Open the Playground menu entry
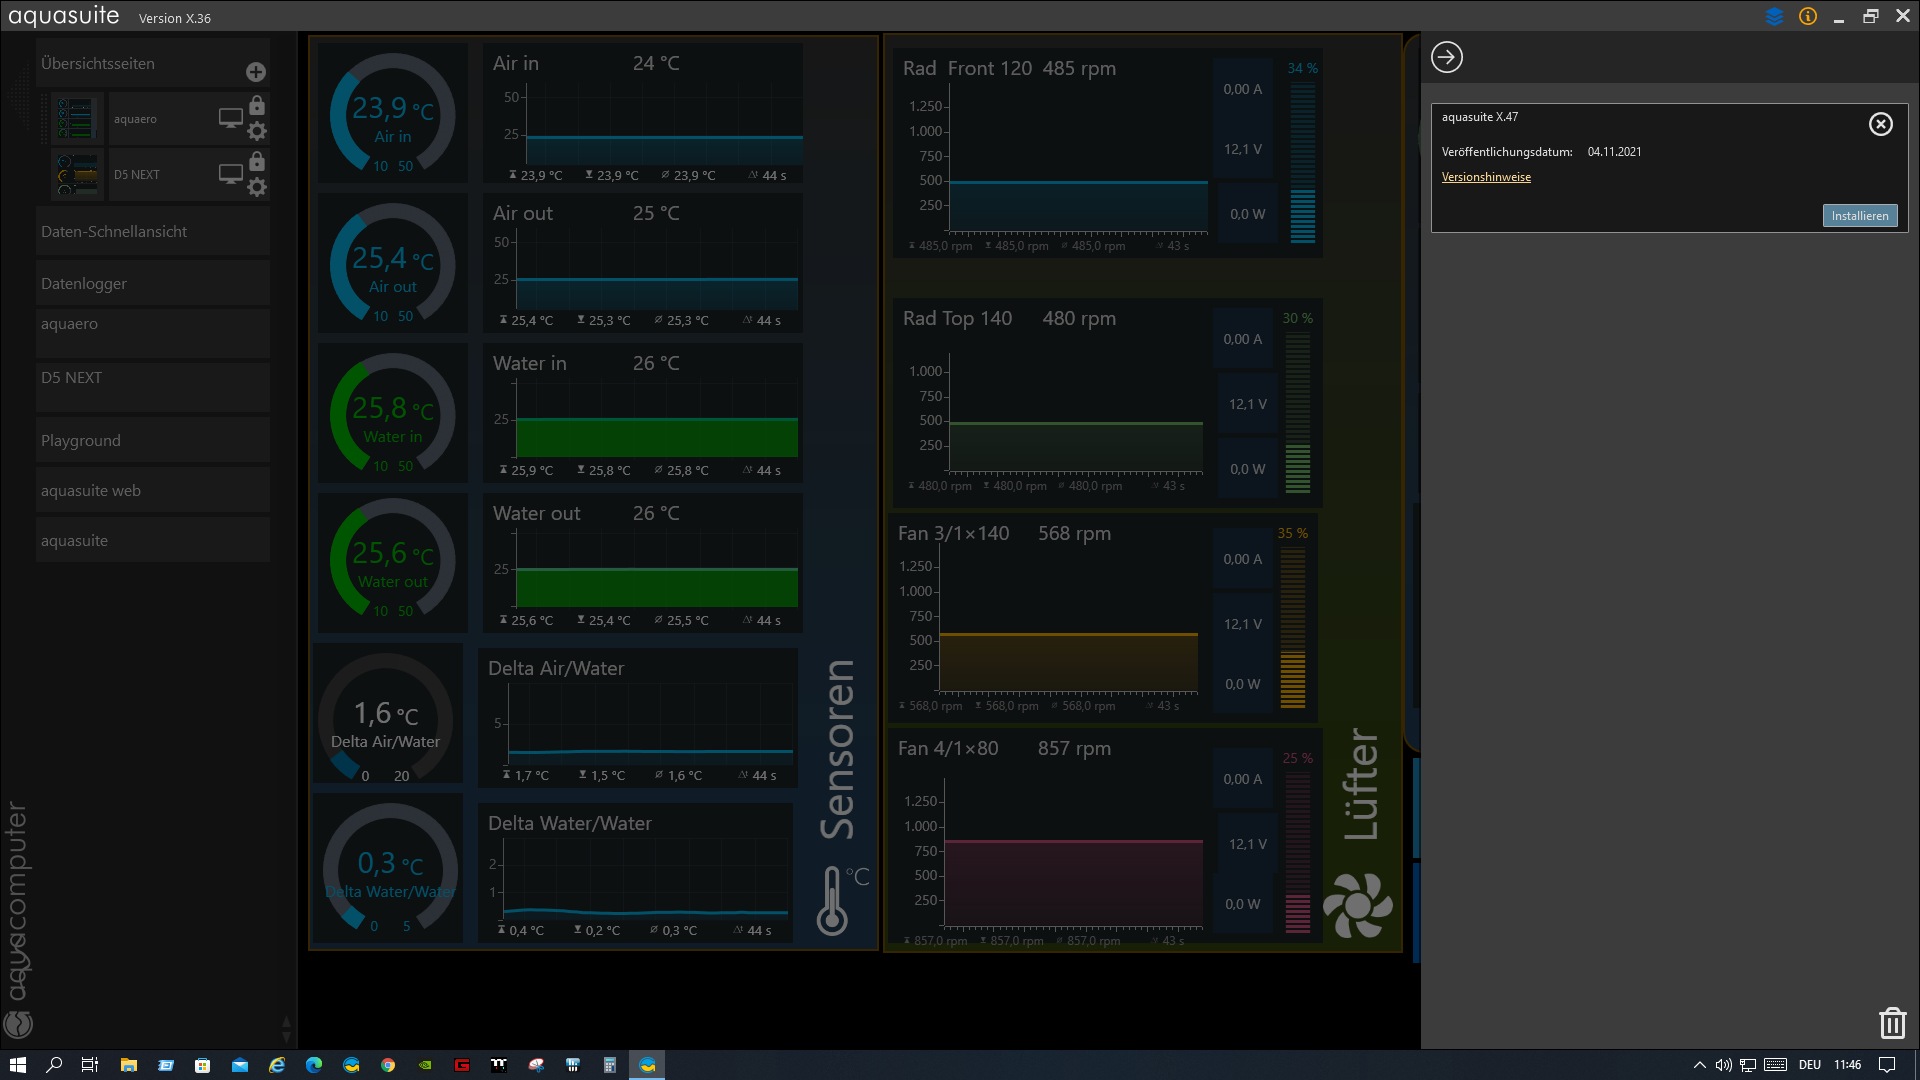 pos(81,440)
